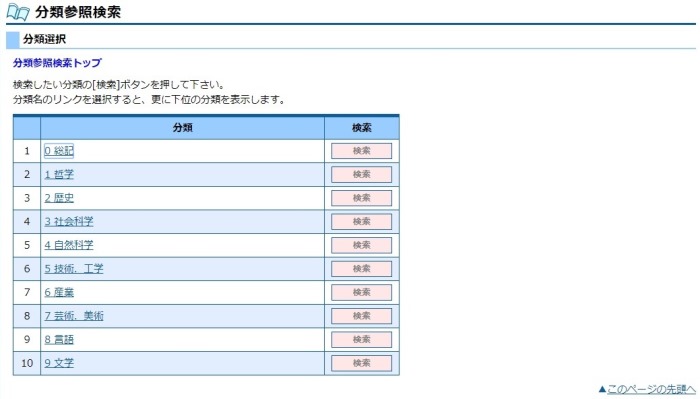Click 検索 button for 2 歴史 row

point(362,198)
